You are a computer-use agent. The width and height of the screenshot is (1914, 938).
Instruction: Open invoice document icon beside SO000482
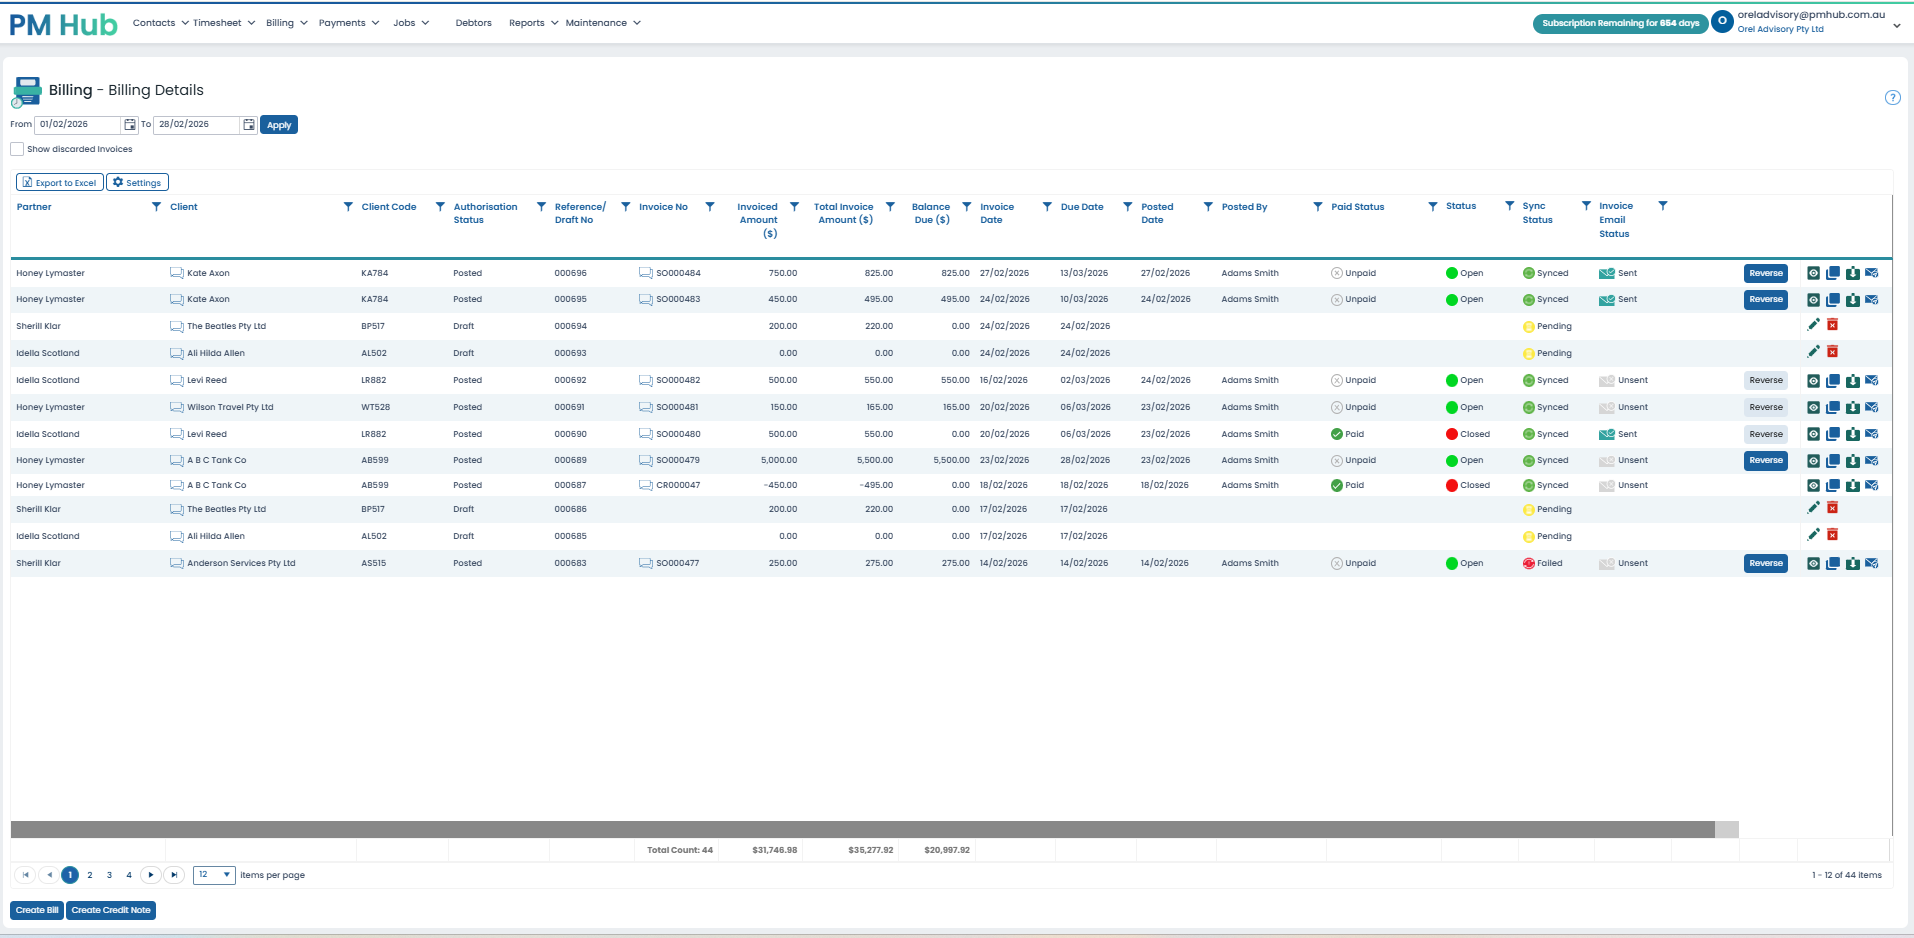click(x=646, y=381)
